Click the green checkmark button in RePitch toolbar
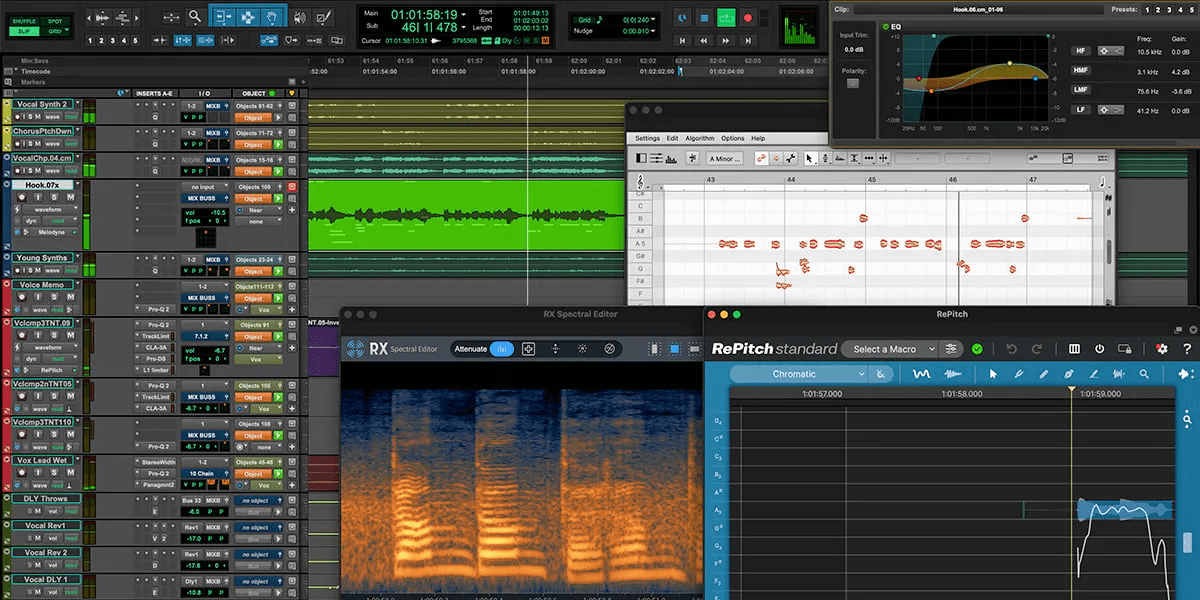The width and height of the screenshot is (1200, 600). click(978, 348)
